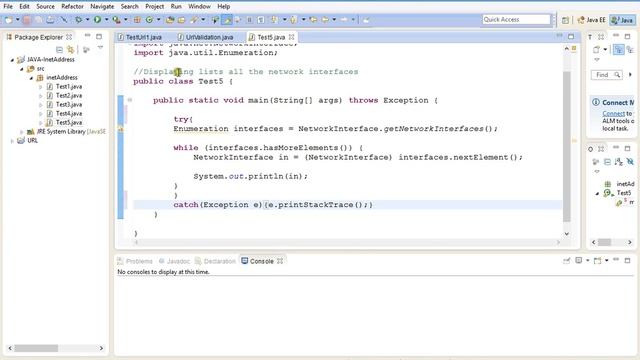
Task: Click the Back navigation arrow icon
Action: (325, 20)
